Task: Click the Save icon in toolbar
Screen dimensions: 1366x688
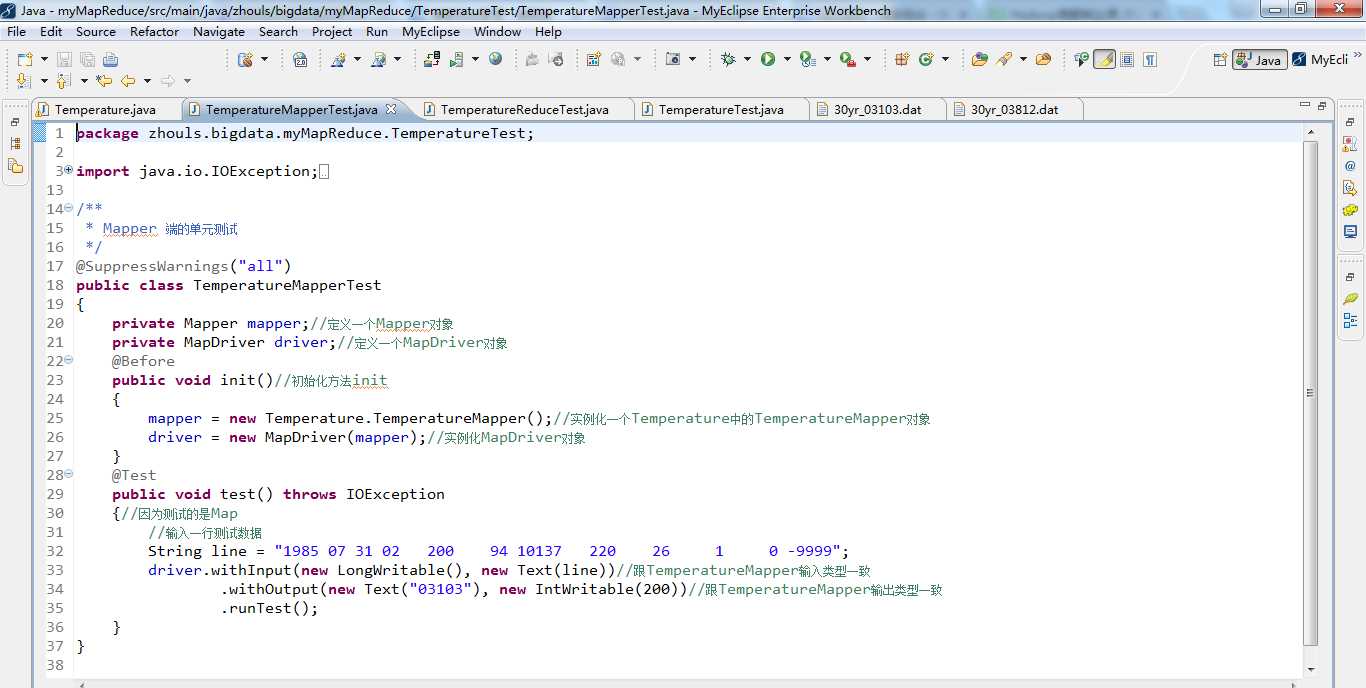Action: [x=64, y=60]
